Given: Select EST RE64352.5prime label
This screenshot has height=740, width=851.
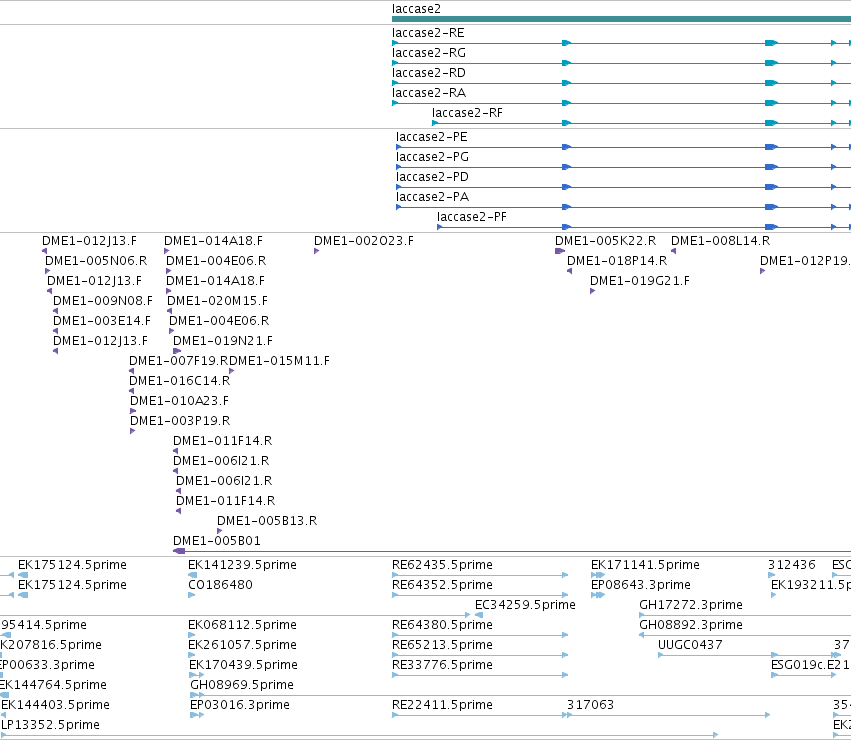Looking at the screenshot, I should coord(442,586).
